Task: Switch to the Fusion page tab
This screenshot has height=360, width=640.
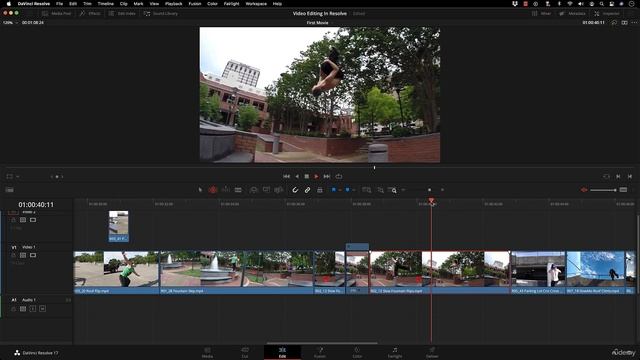Action: (320, 353)
